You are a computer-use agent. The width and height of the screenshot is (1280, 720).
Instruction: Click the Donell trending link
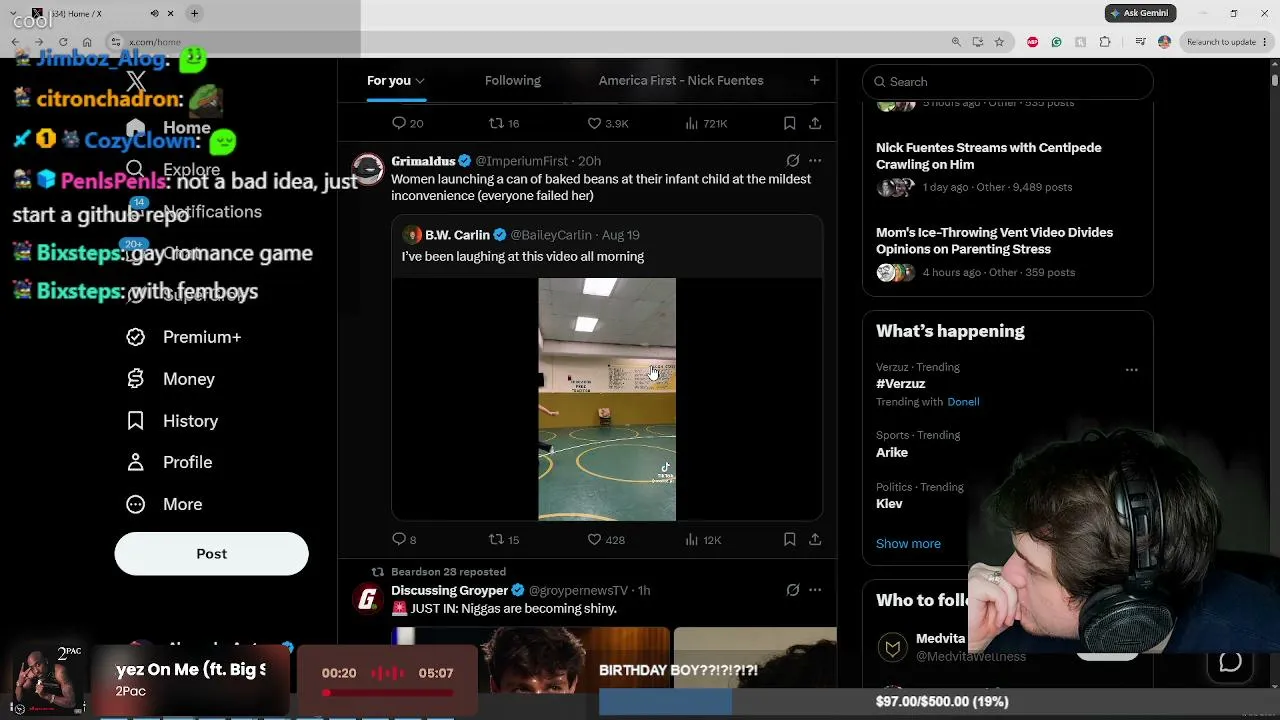coord(963,402)
